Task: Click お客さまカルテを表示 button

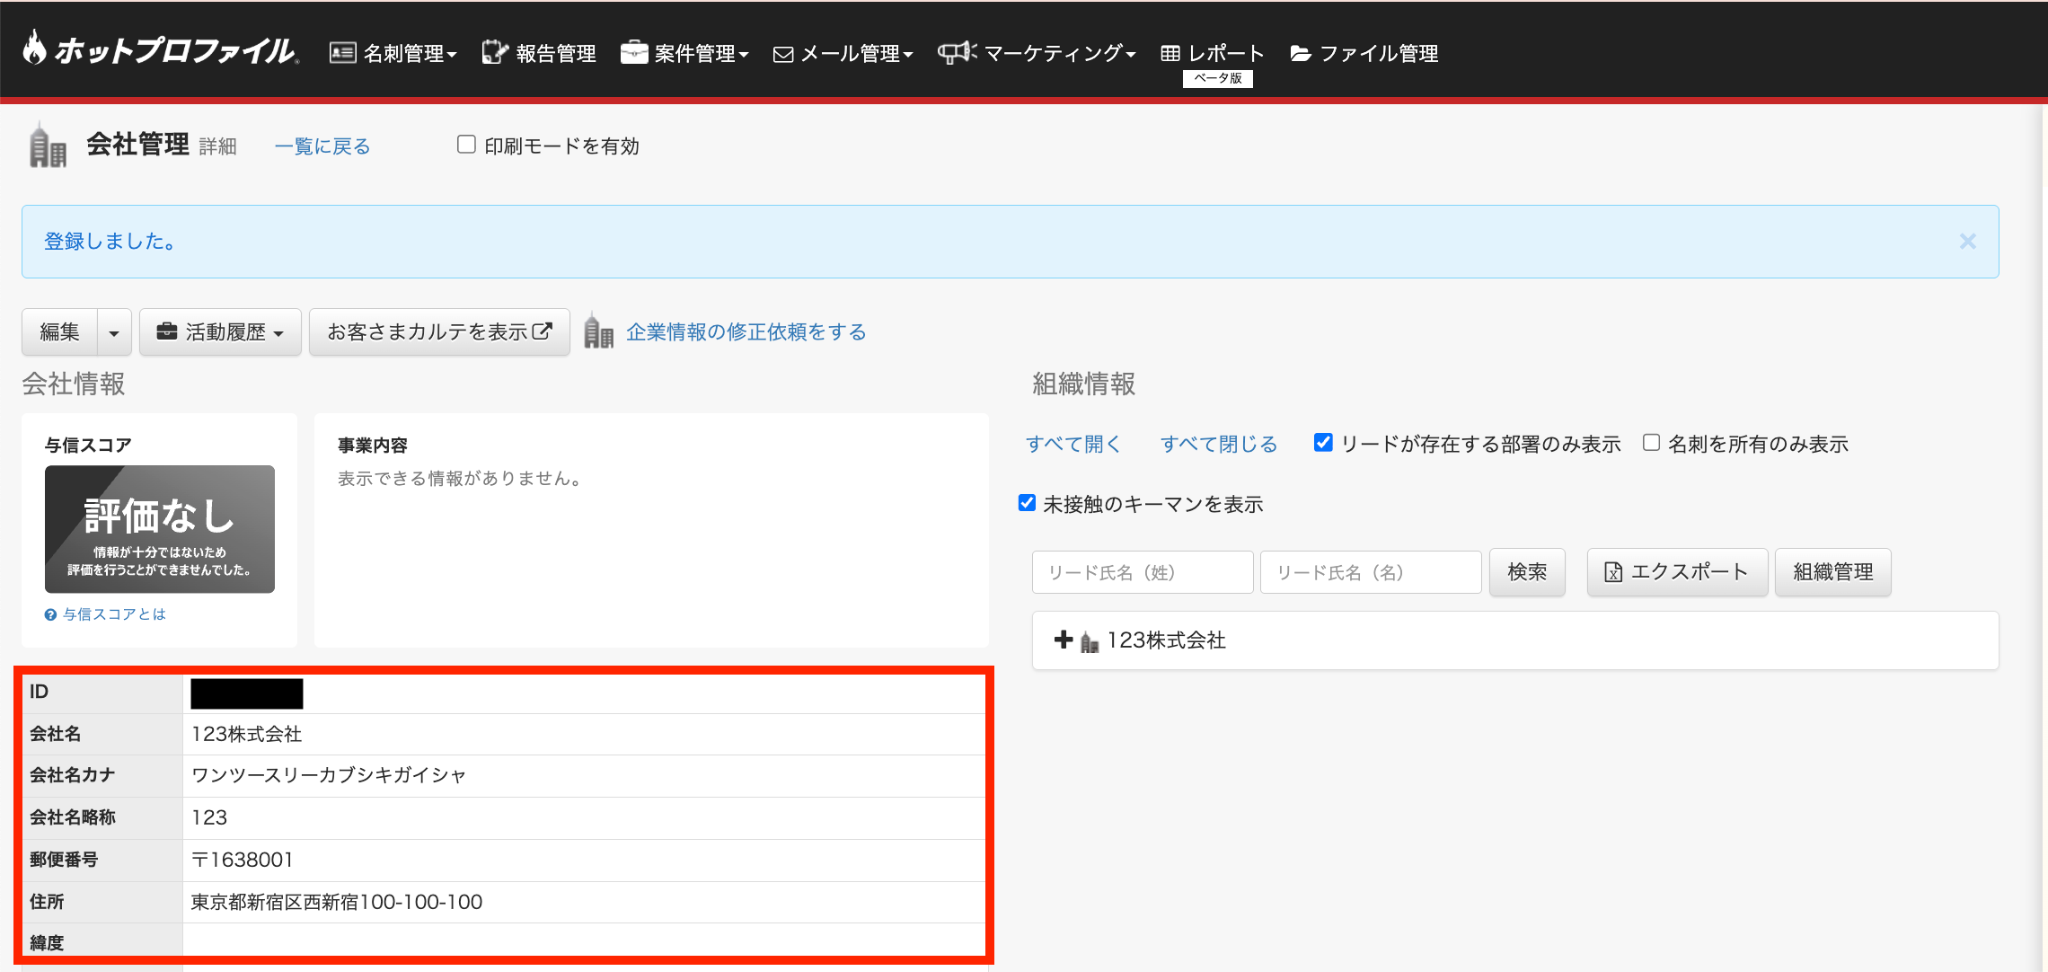Action: pos(439,332)
